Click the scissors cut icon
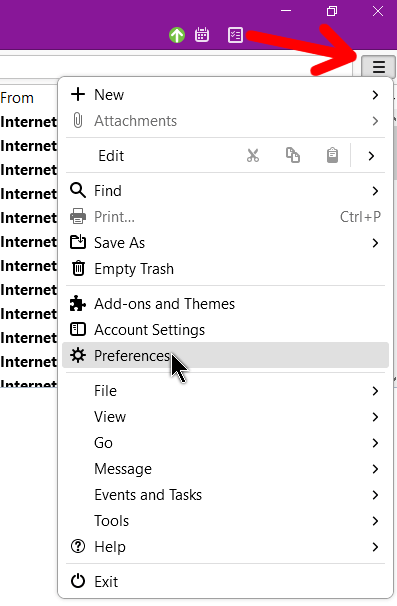The height and width of the screenshot is (606, 397). coord(253,155)
